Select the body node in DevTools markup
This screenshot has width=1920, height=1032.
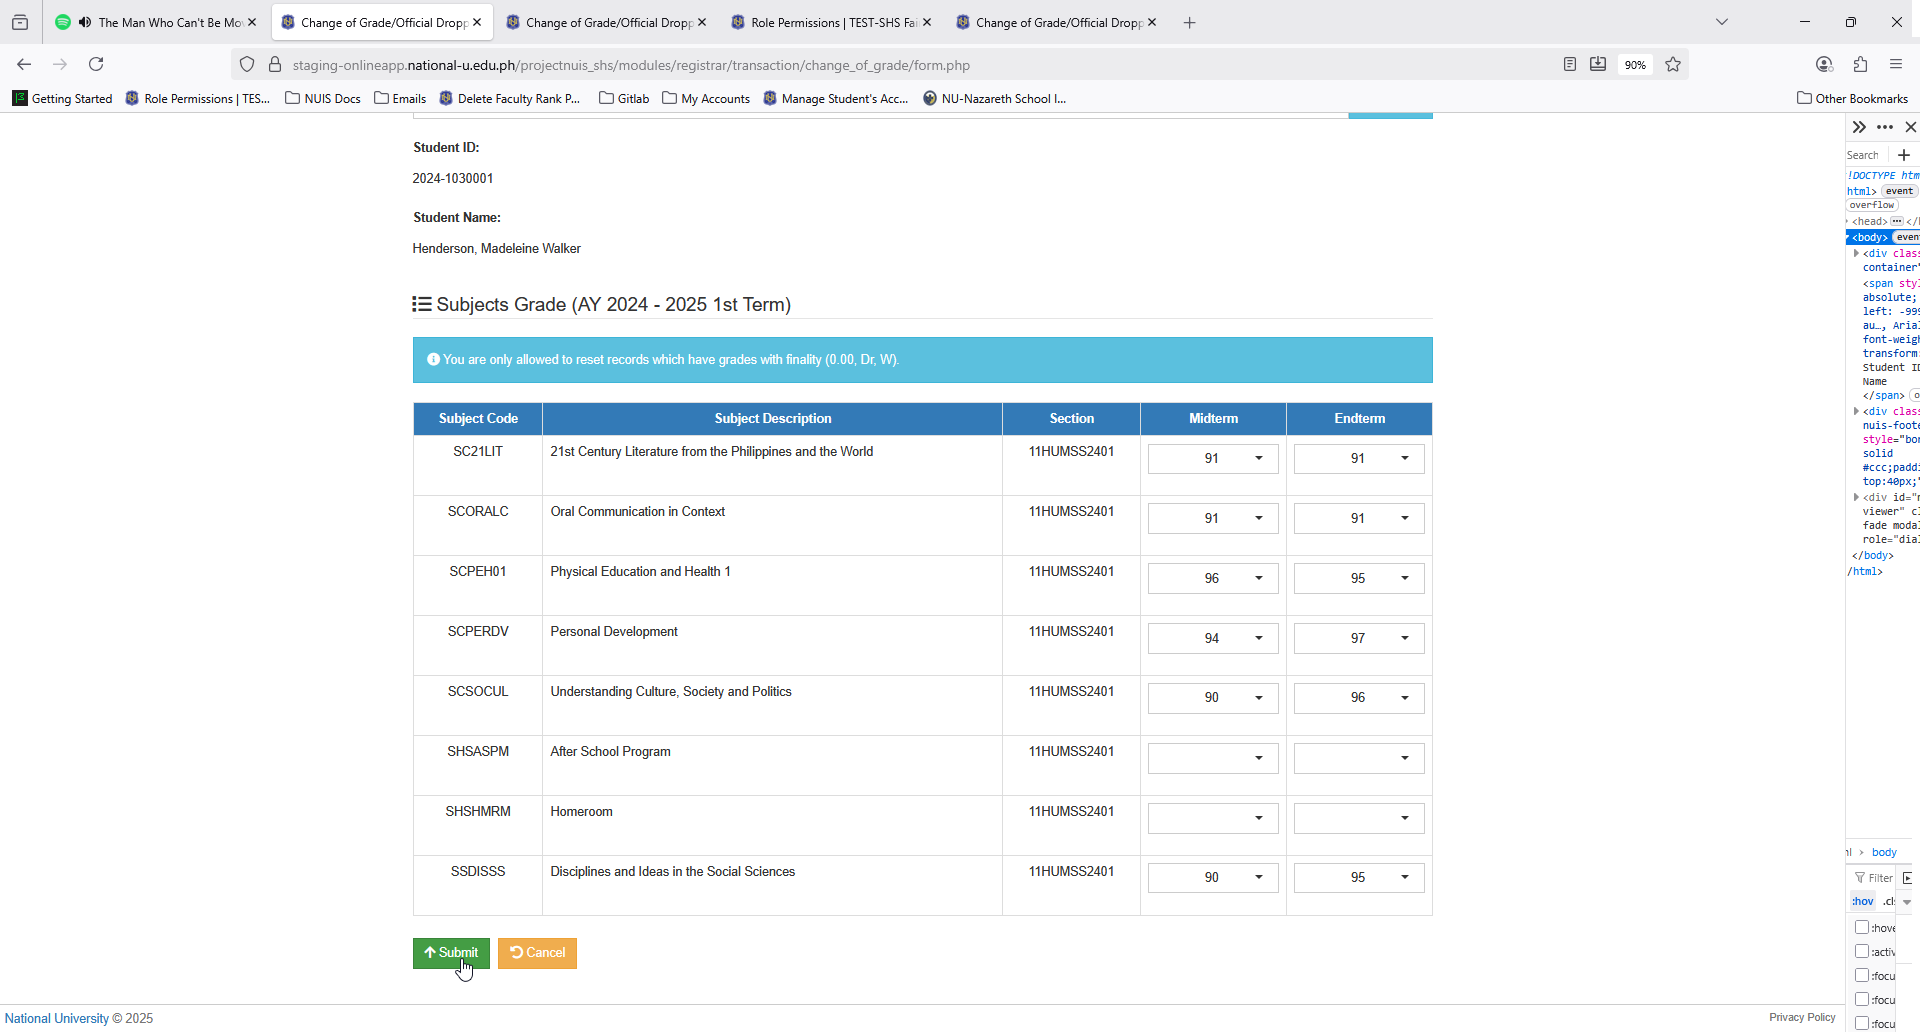coord(1869,237)
